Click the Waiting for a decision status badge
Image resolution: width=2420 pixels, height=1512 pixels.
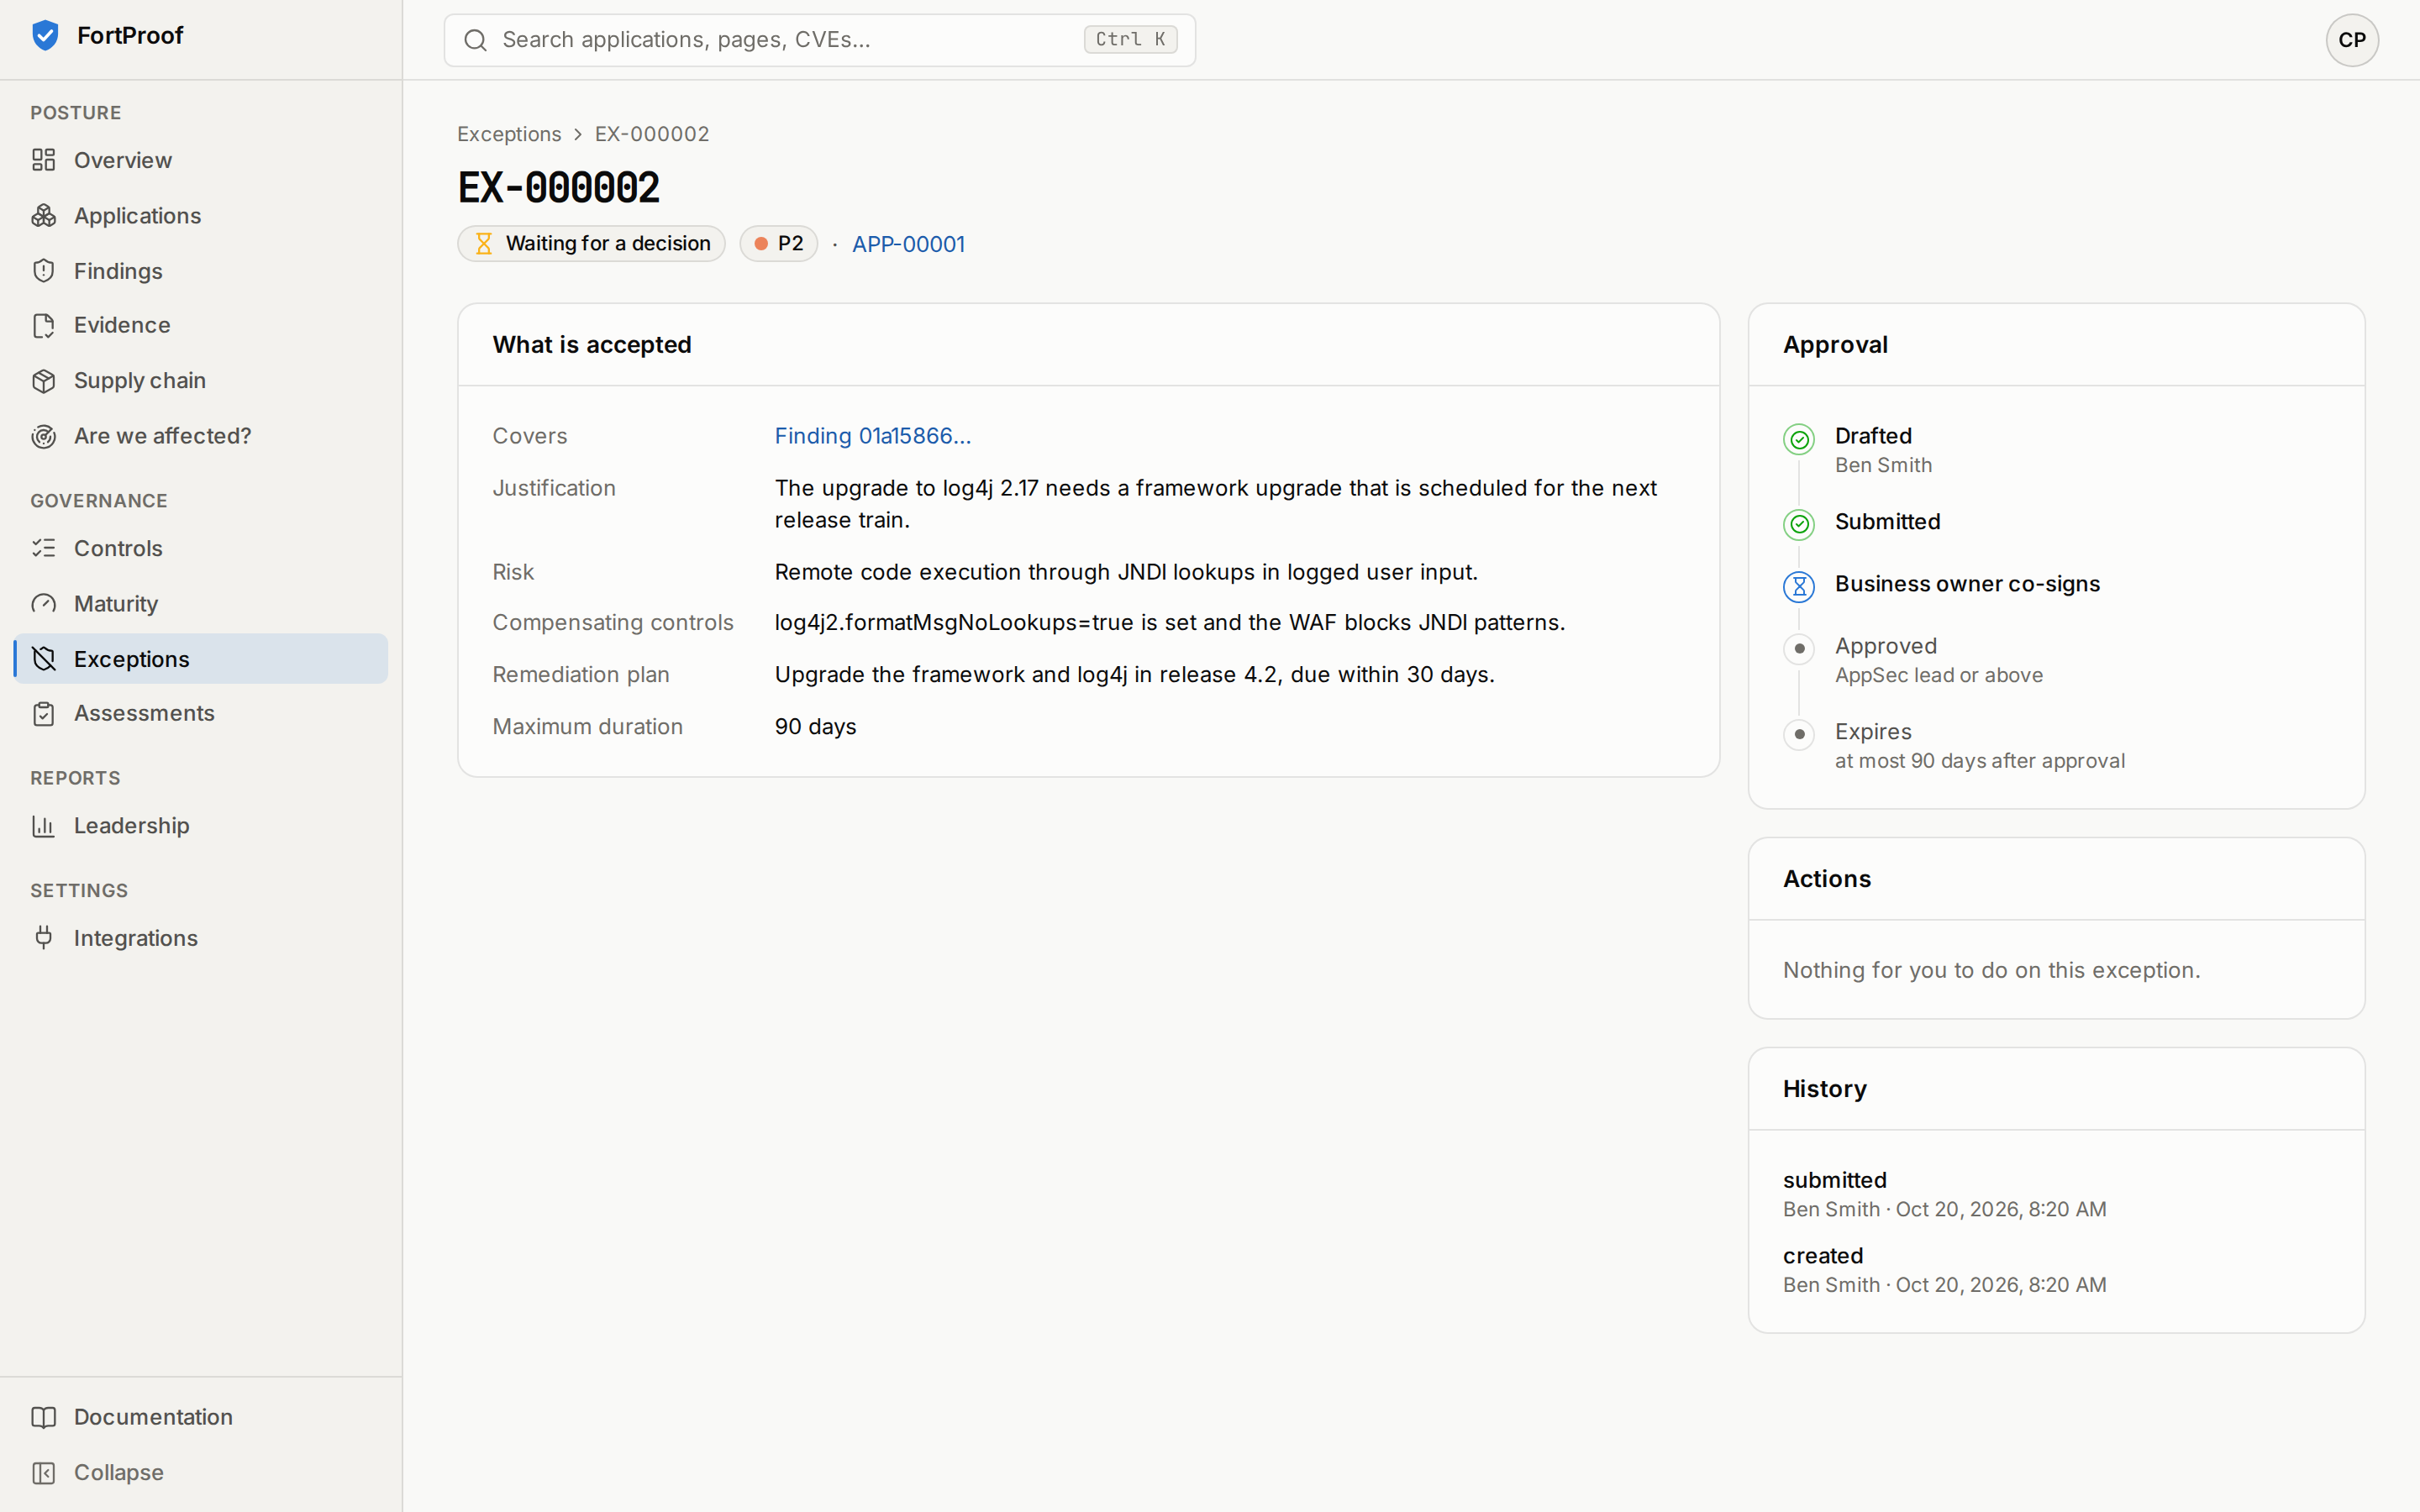pos(591,244)
